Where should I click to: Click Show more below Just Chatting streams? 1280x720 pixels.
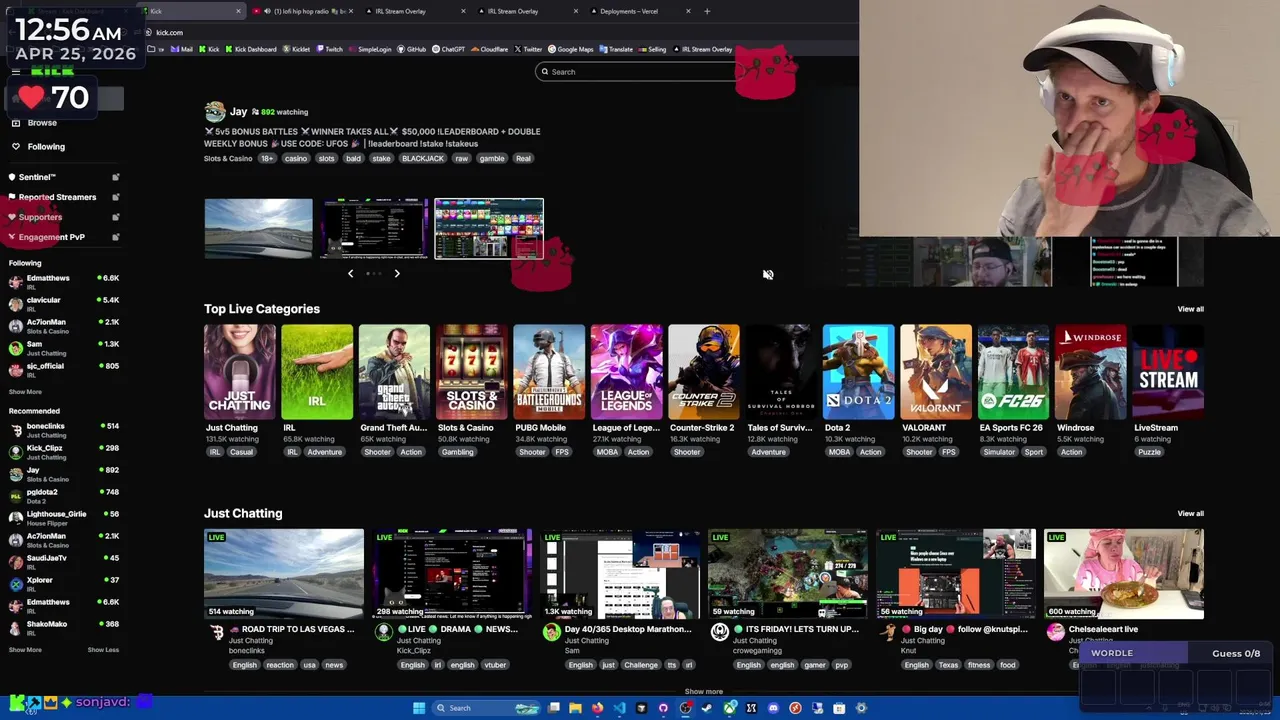[x=704, y=691]
